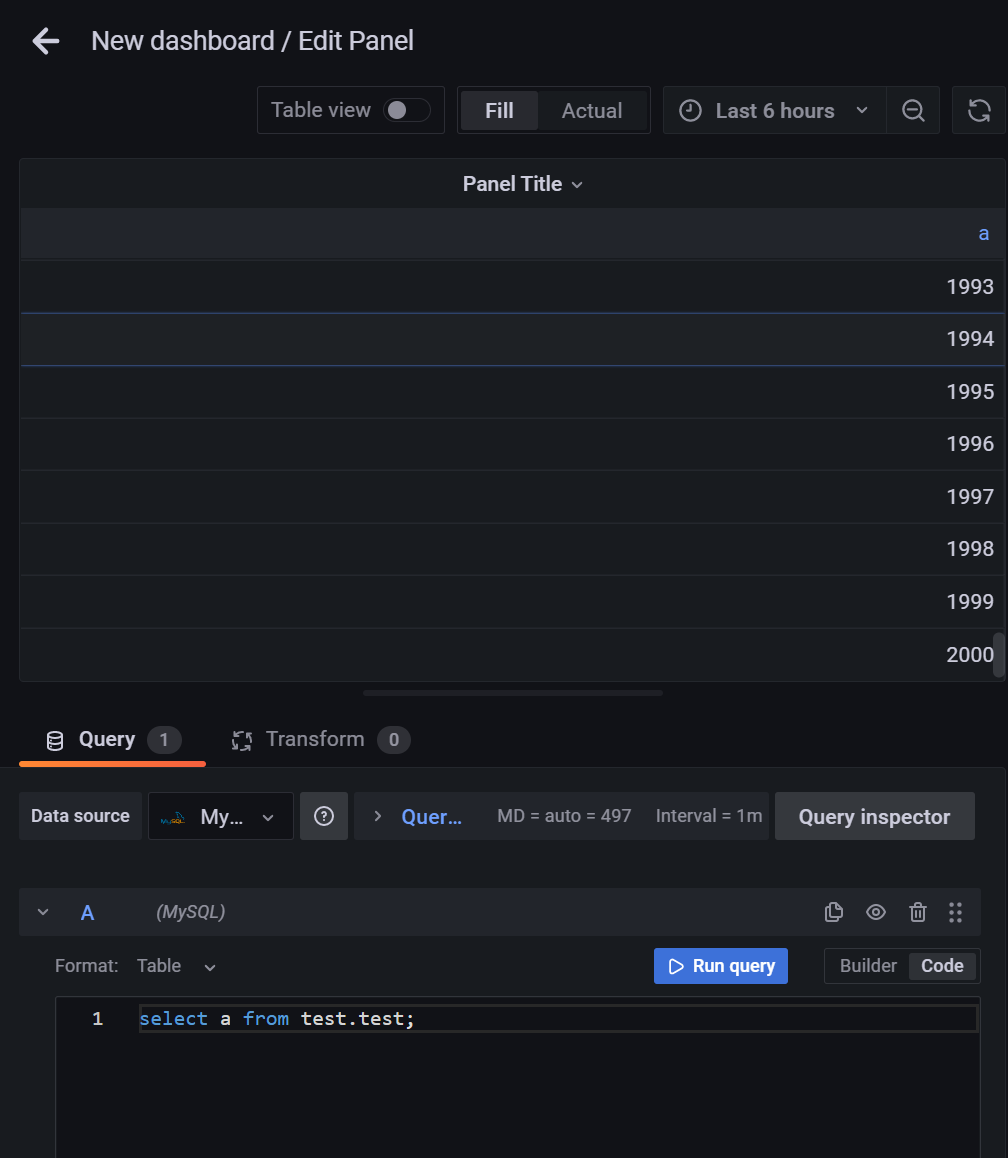
Task: Switch the query editor to Builder mode
Action: pyautogui.click(x=866, y=966)
